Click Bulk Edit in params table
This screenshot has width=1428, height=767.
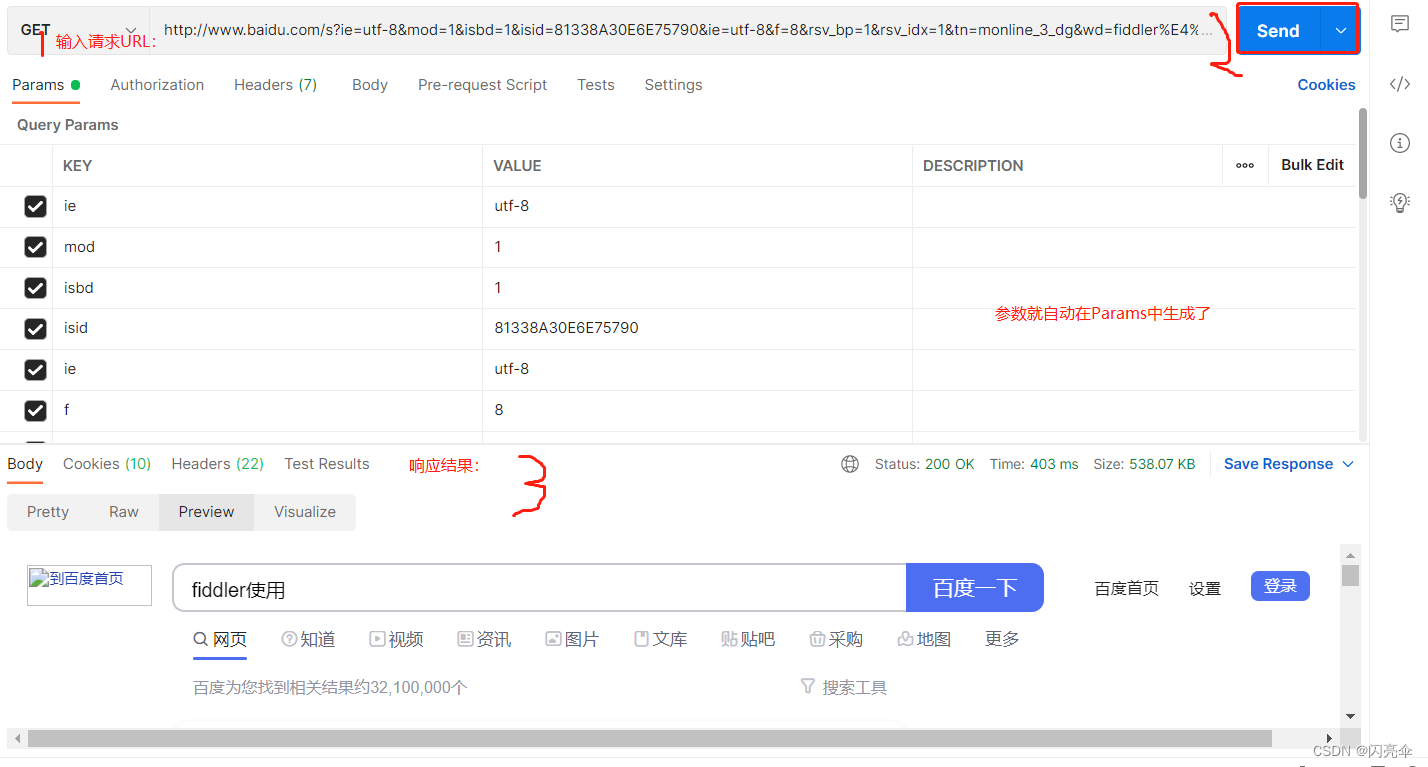1312,165
